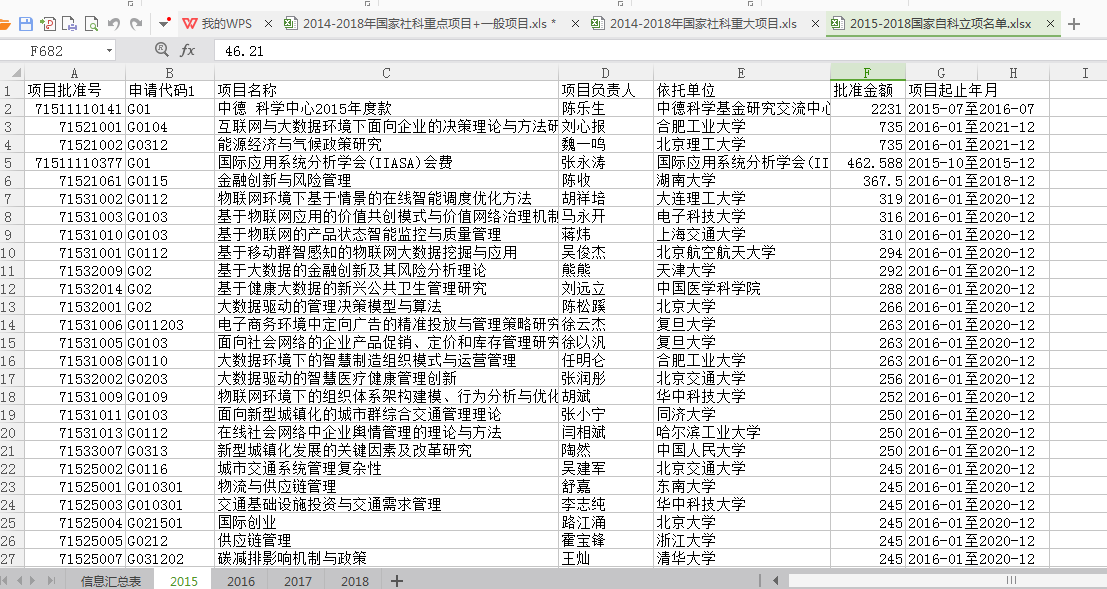Click the formula zoom magnifier icon

tap(162, 50)
